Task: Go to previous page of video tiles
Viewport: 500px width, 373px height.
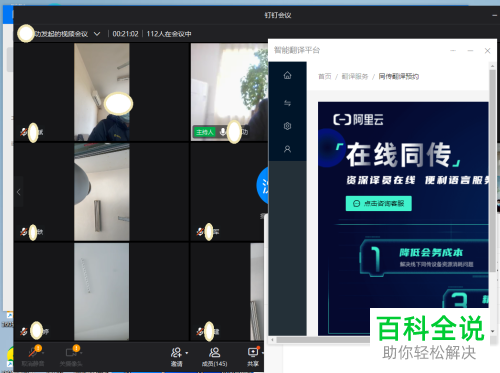Action: click(x=19, y=192)
